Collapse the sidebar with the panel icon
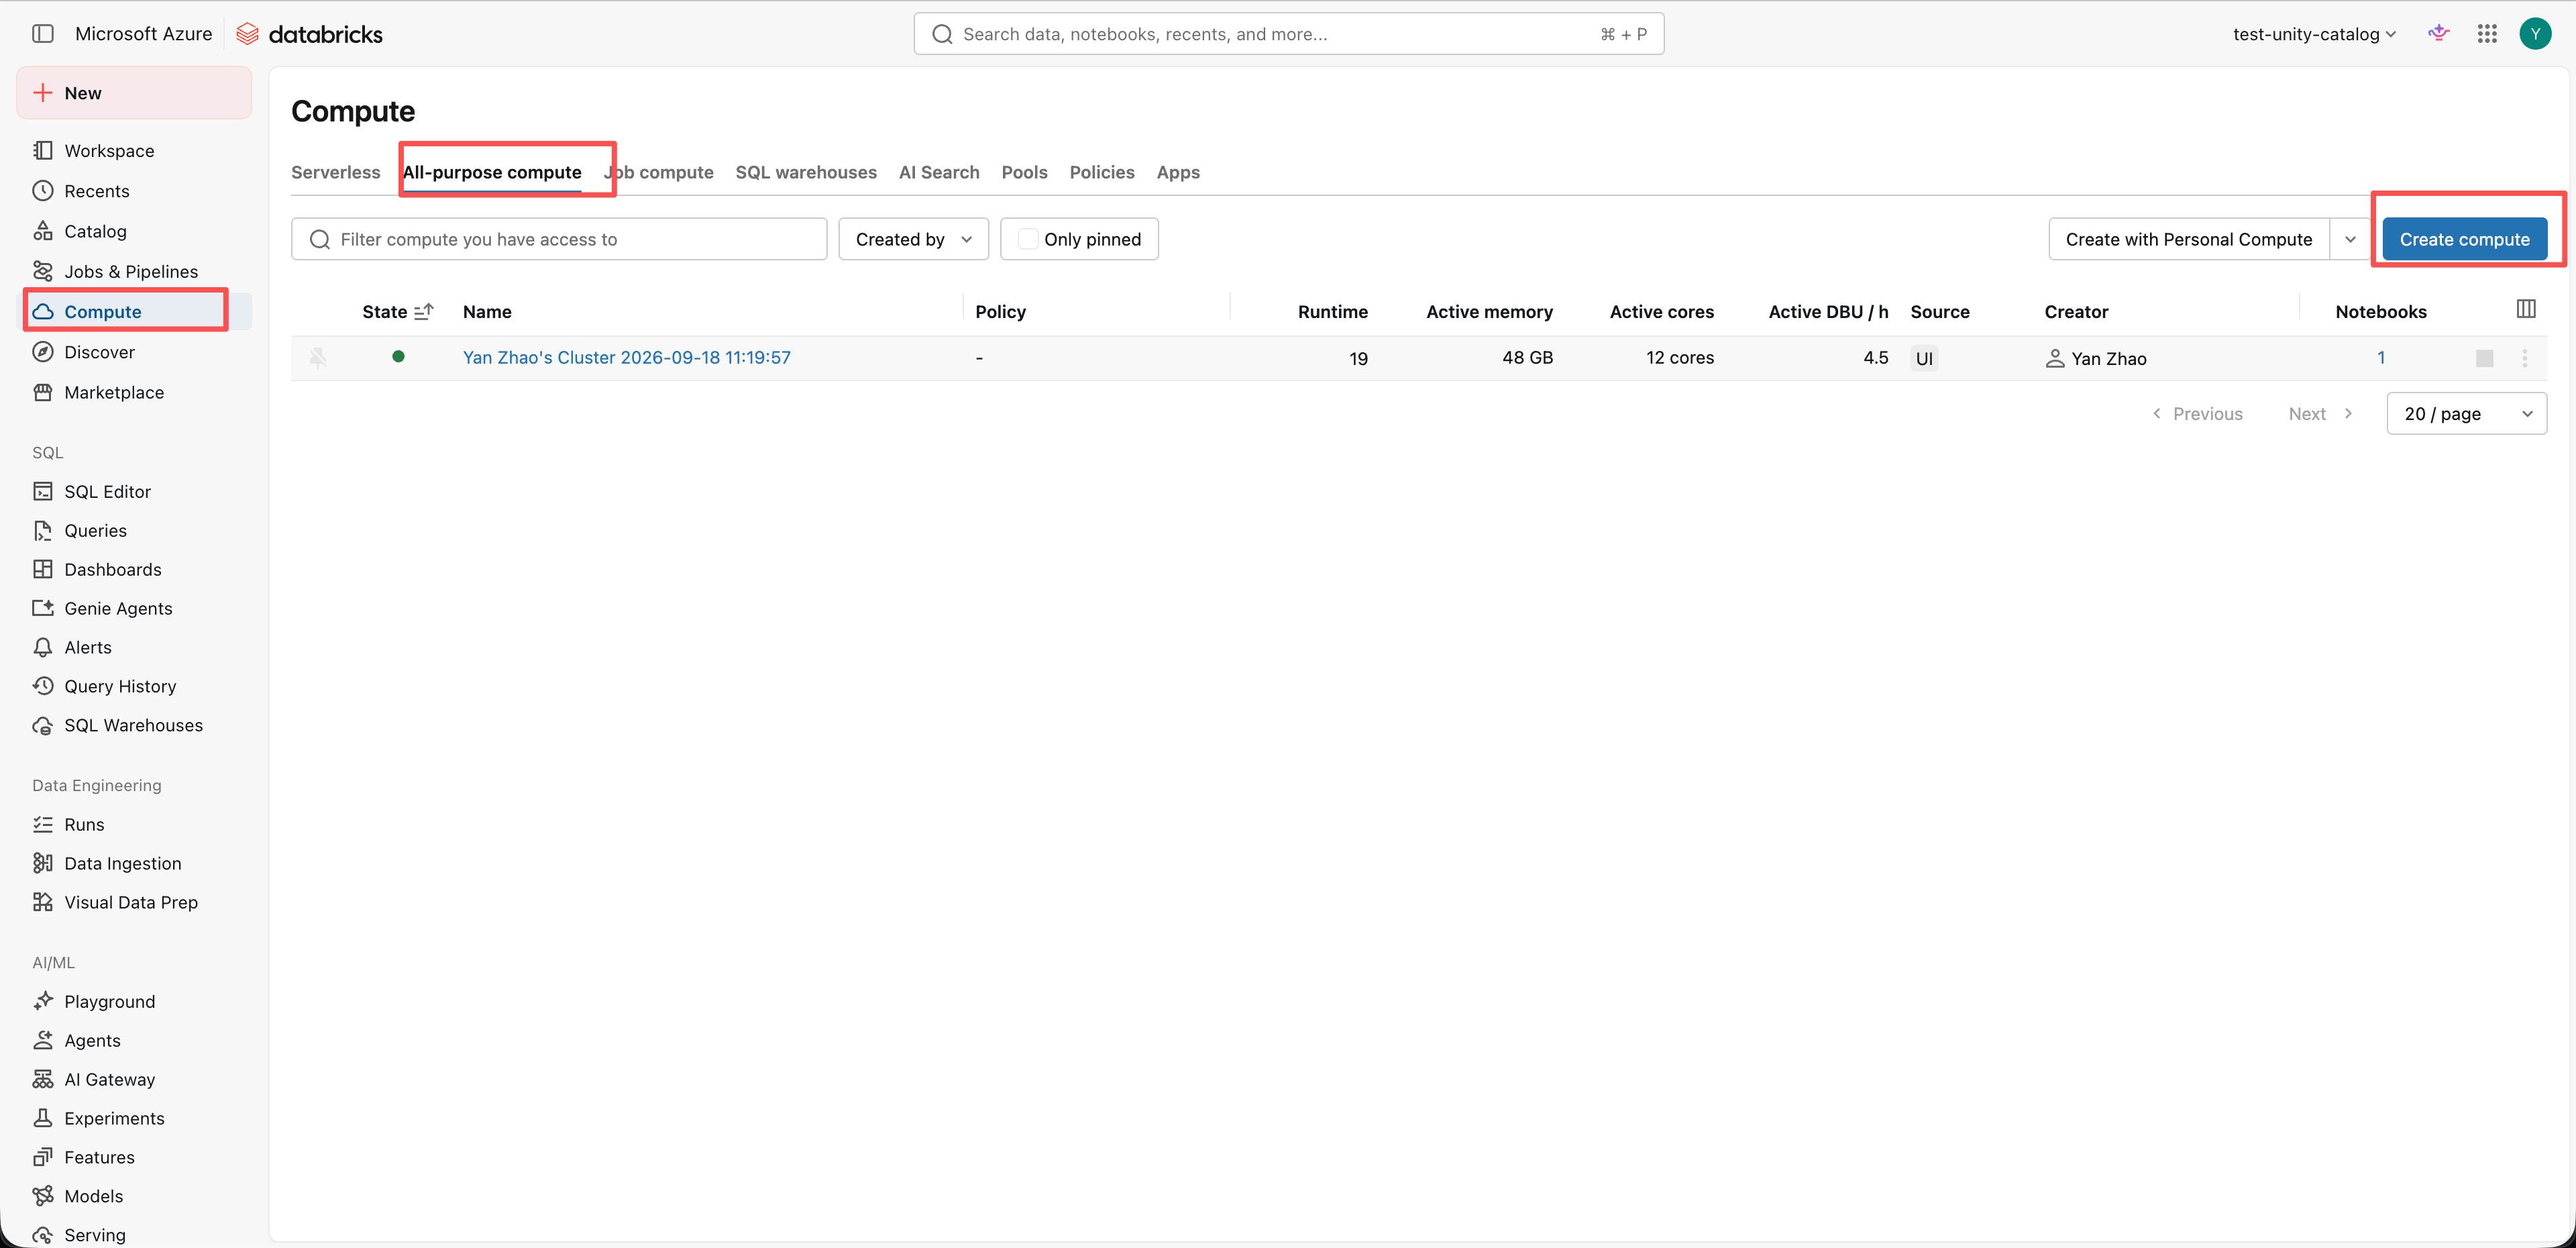This screenshot has height=1248, width=2576. 43,34
